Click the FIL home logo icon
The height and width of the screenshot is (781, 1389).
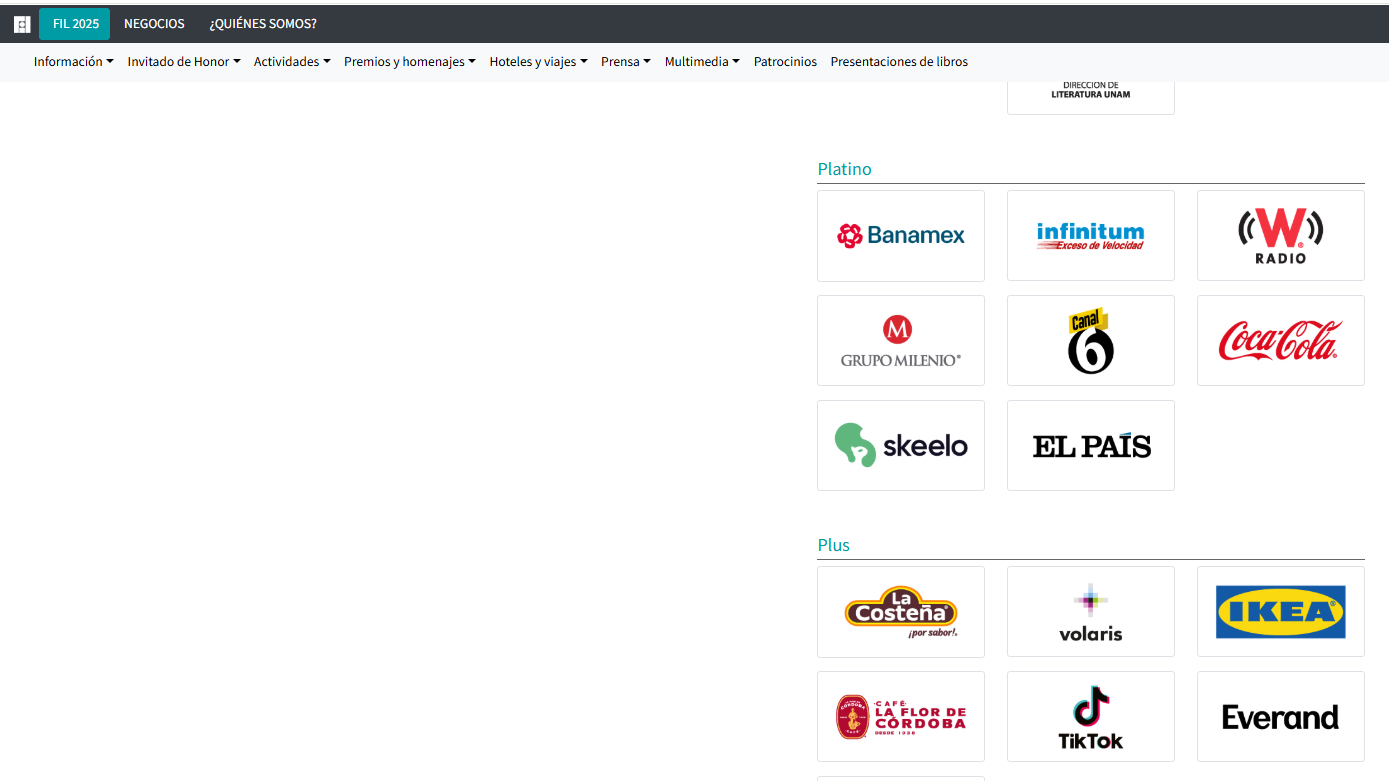[22, 24]
